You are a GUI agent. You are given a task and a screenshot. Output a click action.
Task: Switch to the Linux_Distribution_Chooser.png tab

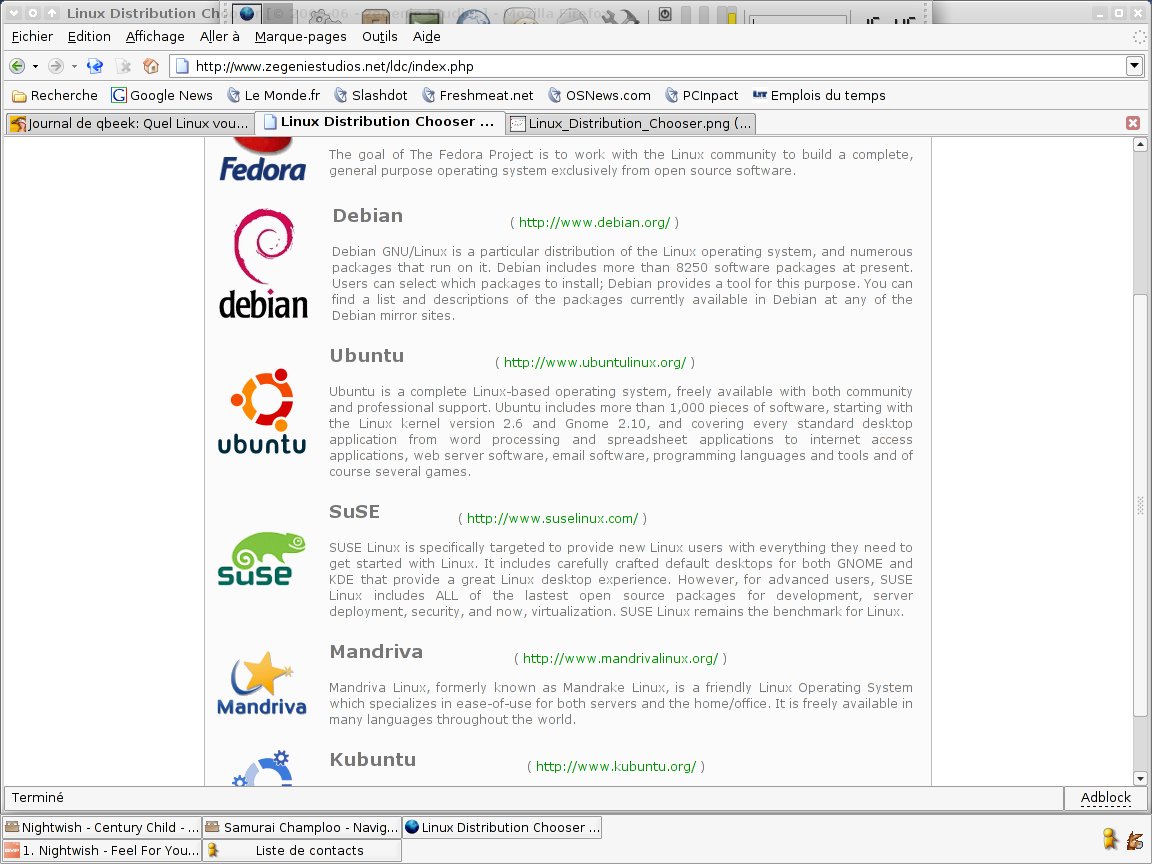631,123
